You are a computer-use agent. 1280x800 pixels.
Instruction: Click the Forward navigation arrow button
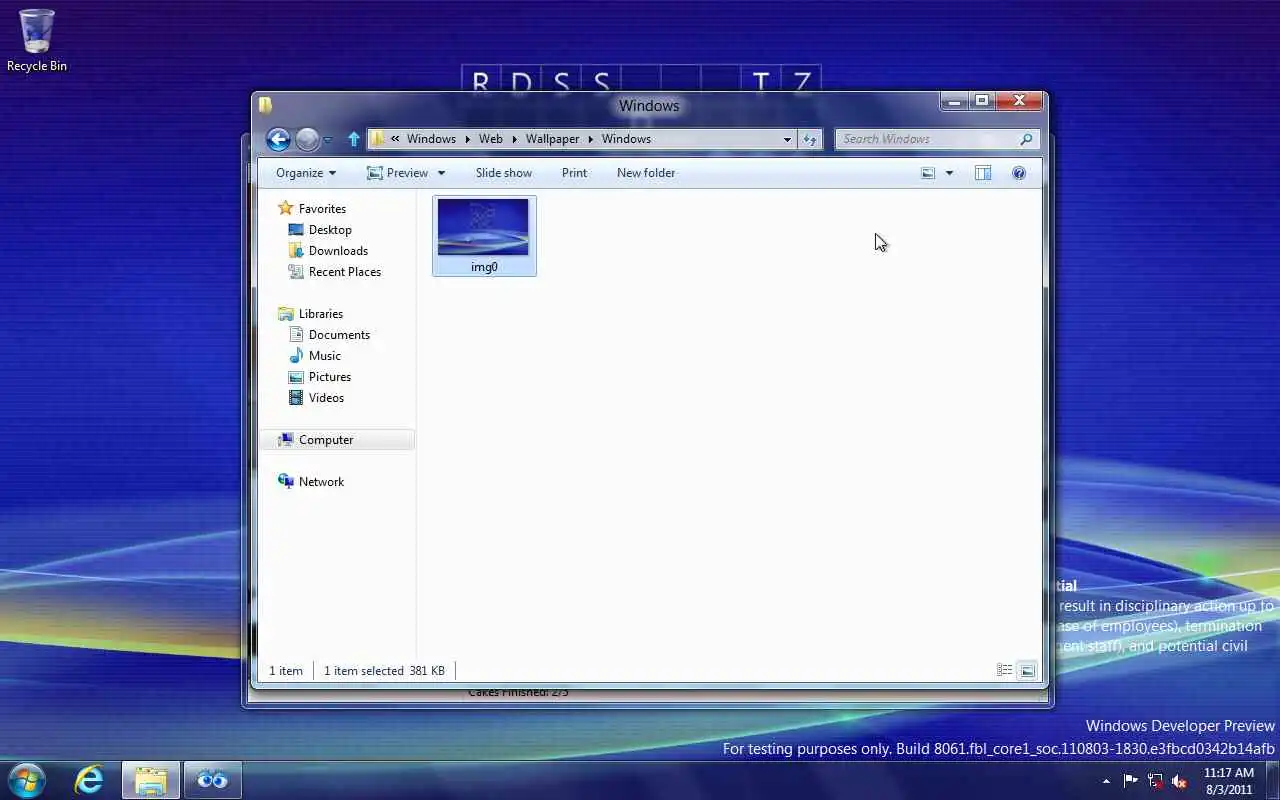point(307,139)
